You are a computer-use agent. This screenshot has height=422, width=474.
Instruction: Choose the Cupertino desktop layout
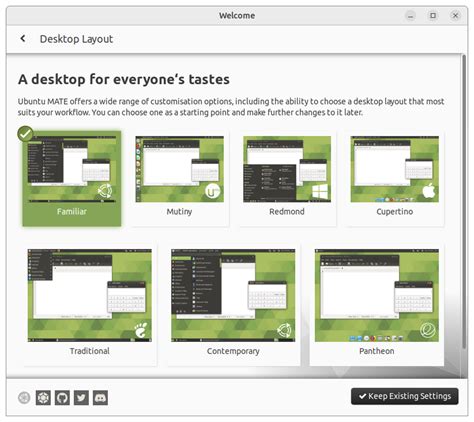[x=395, y=178]
